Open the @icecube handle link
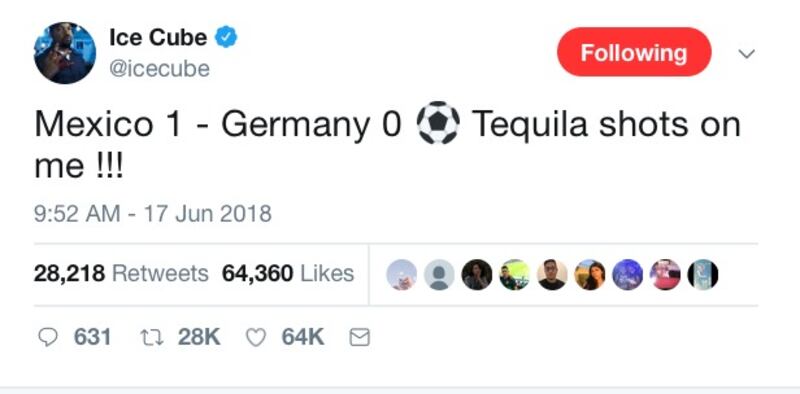 click(159, 69)
